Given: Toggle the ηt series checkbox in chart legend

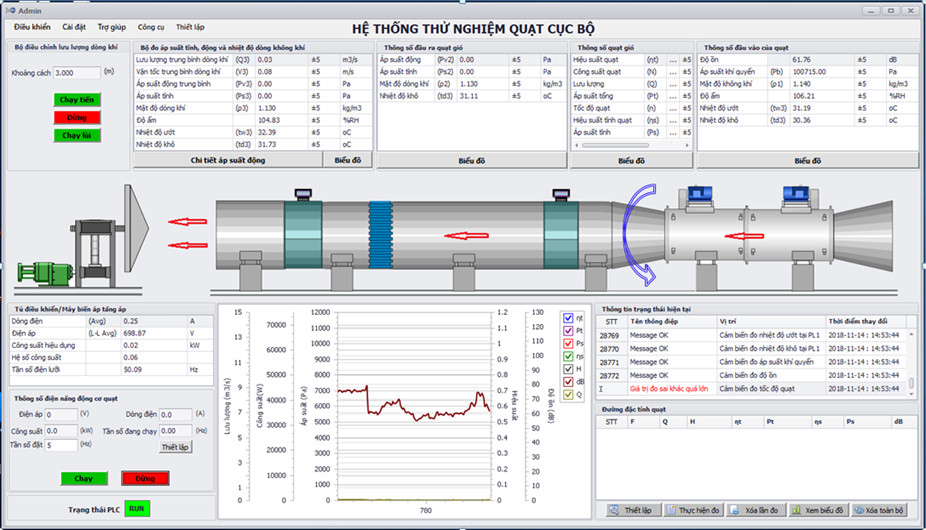Looking at the screenshot, I should pyautogui.click(x=567, y=318).
